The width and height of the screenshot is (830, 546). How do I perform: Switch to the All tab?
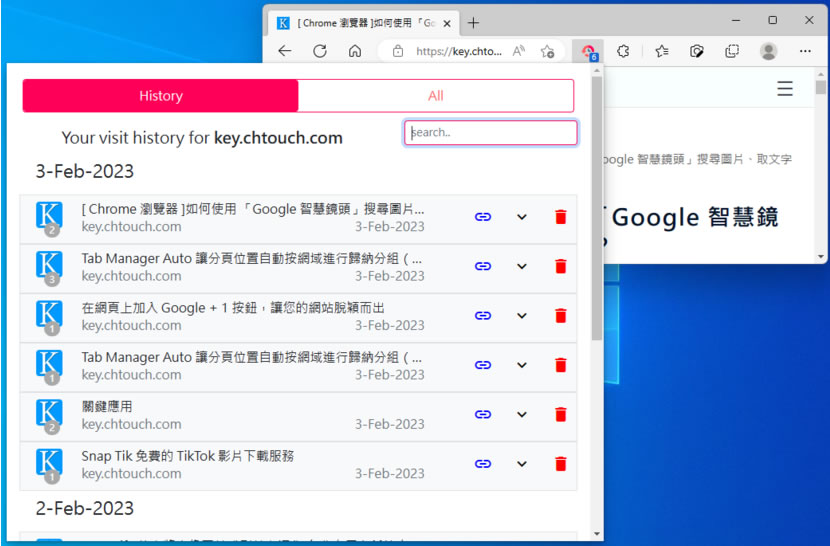tap(435, 96)
